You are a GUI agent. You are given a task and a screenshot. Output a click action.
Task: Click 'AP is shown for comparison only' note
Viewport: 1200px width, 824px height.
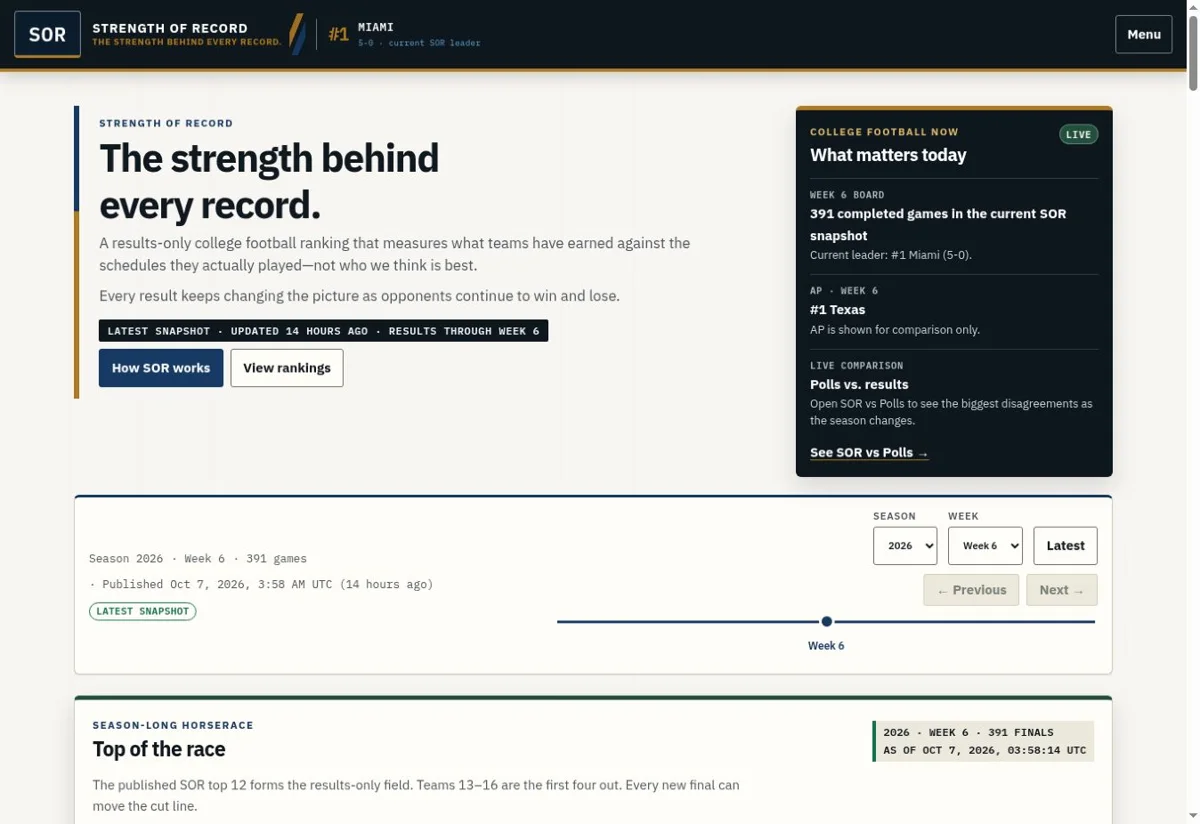click(x=895, y=330)
